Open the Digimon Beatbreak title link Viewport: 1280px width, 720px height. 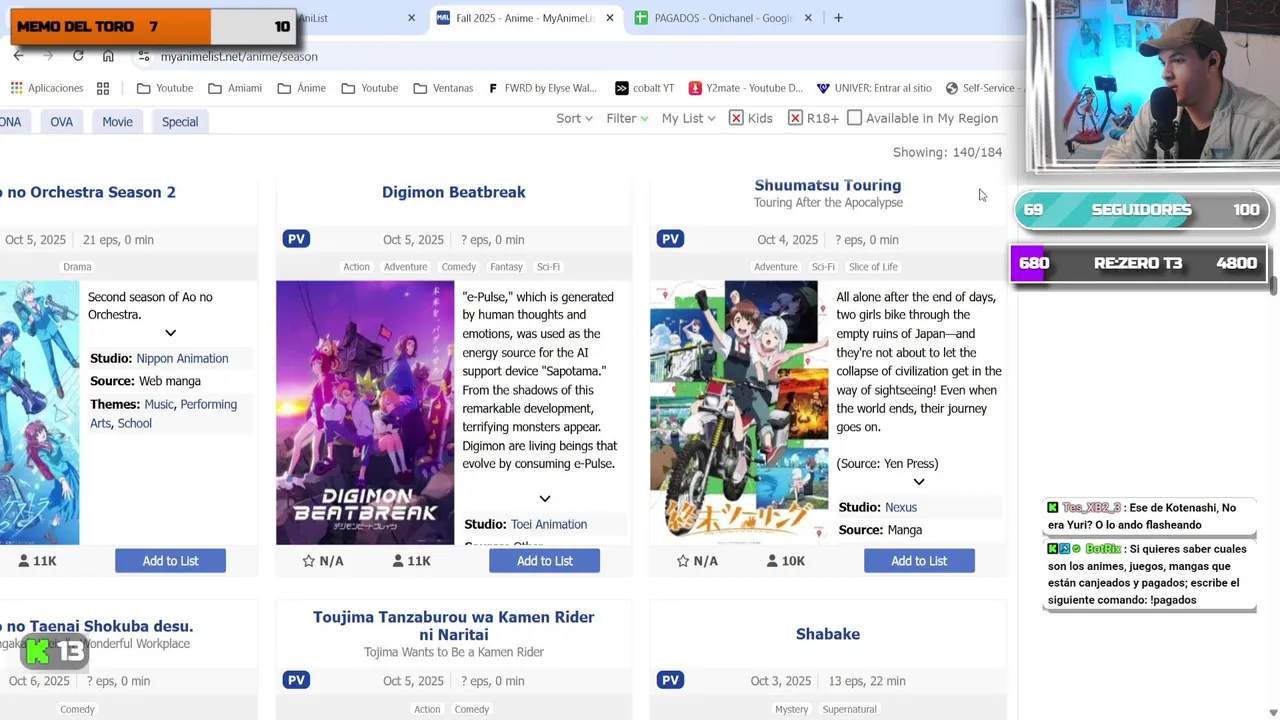tap(454, 192)
